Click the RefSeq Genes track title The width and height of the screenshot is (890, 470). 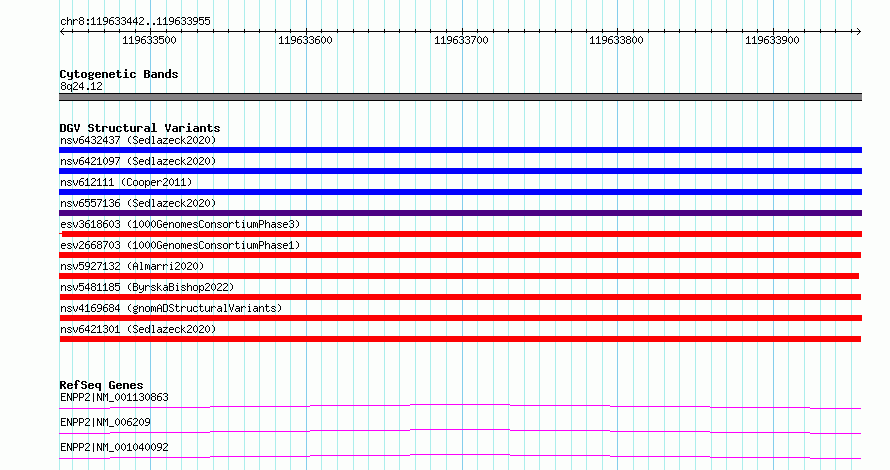pos(101,385)
